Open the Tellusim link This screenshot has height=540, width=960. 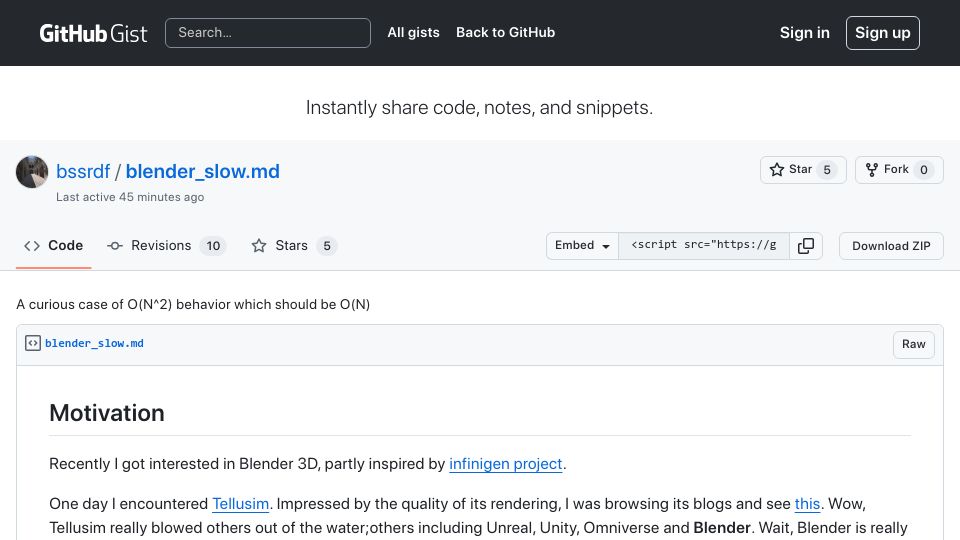click(x=241, y=504)
